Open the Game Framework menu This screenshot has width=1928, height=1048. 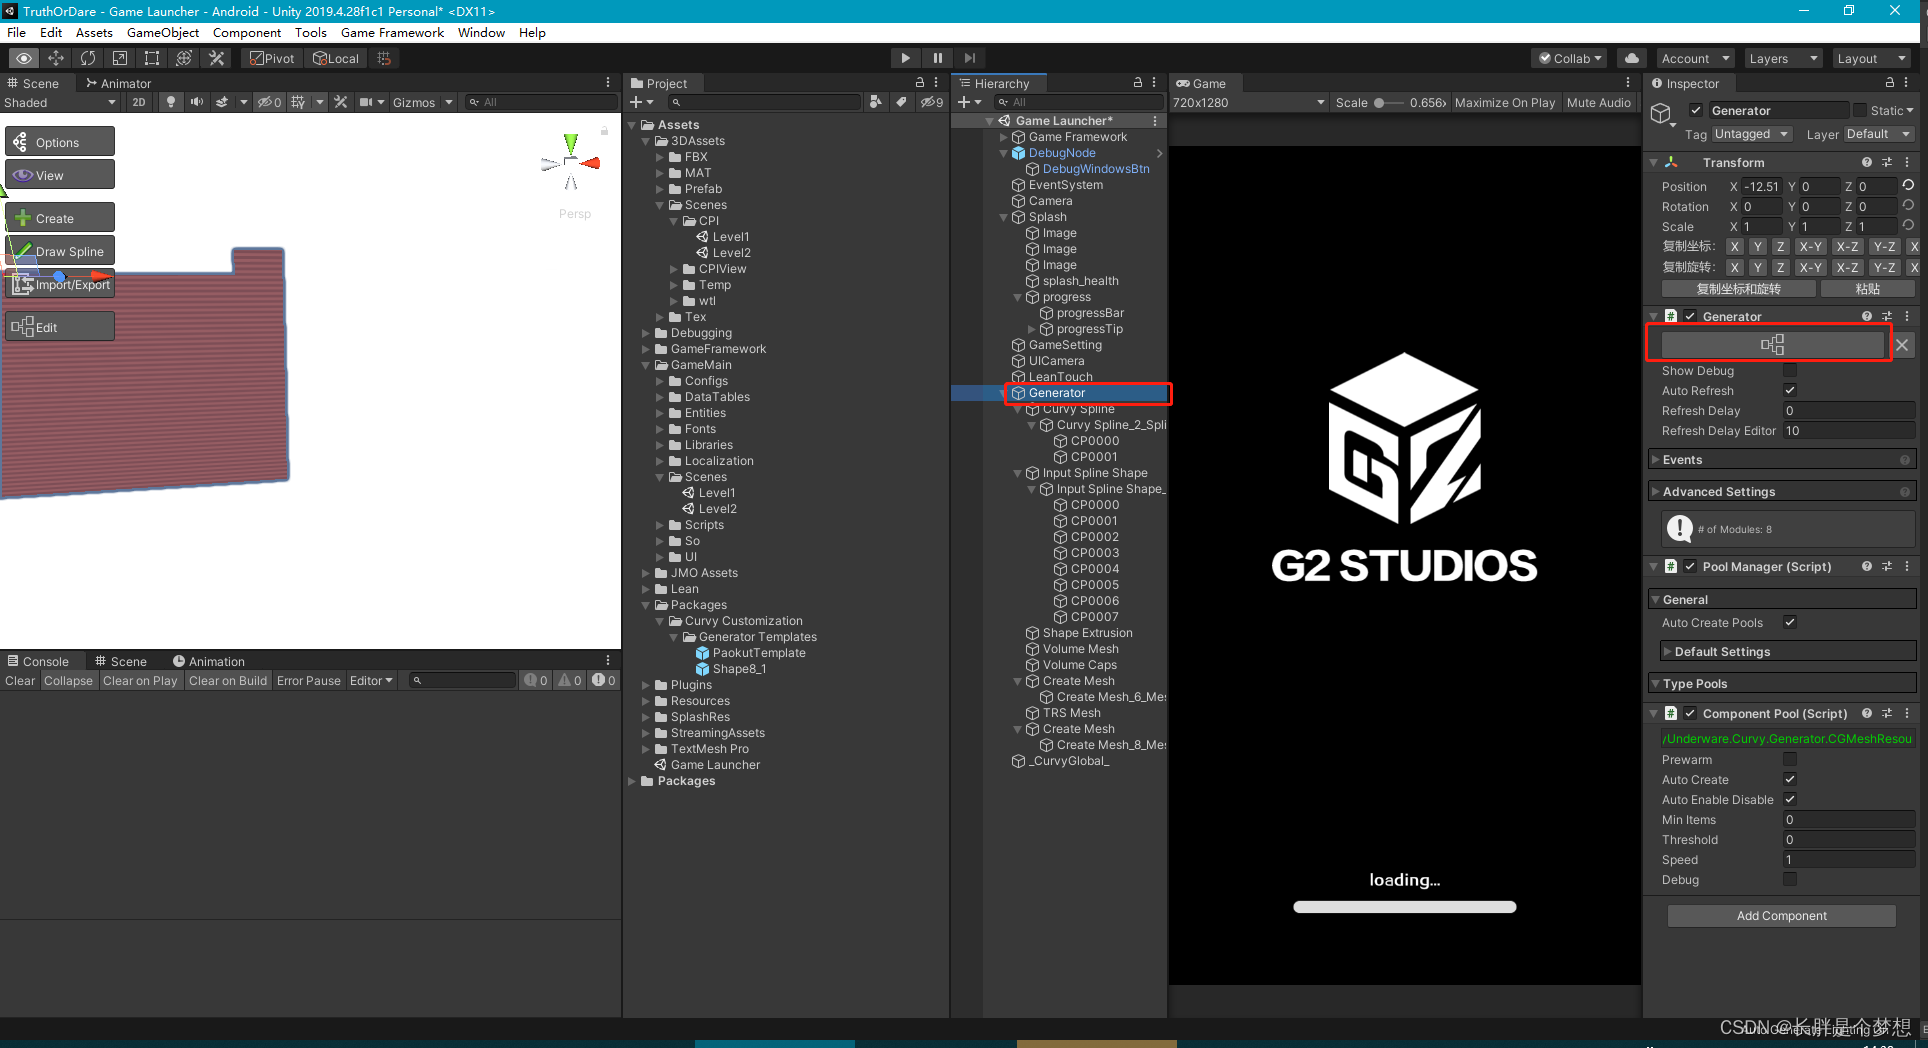(x=392, y=32)
